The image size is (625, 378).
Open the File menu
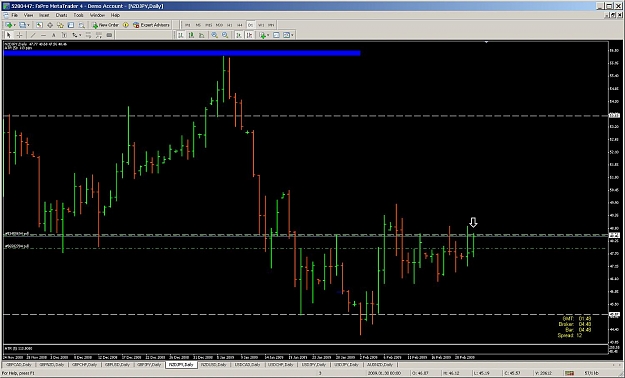pyautogui.click(x=15, y=15)
